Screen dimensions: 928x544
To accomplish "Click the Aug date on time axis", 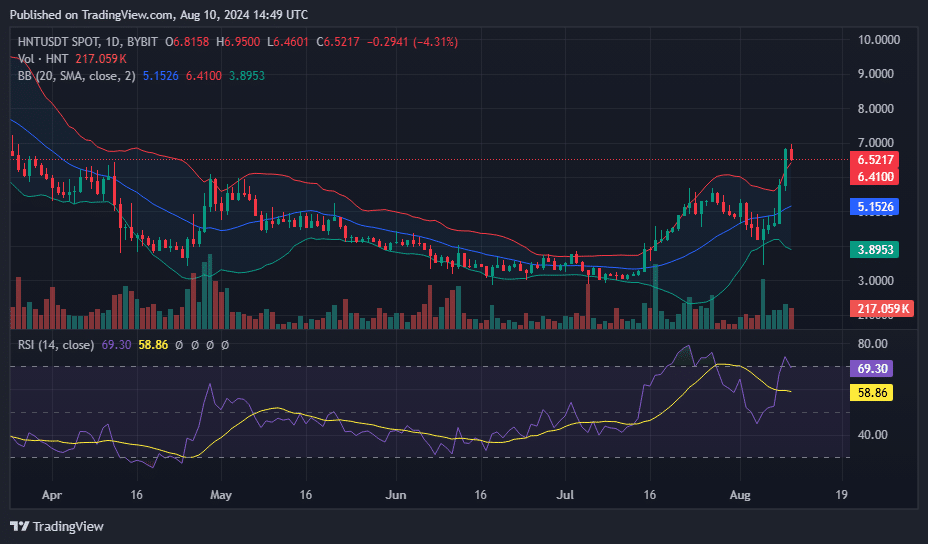I will (740, 495).
